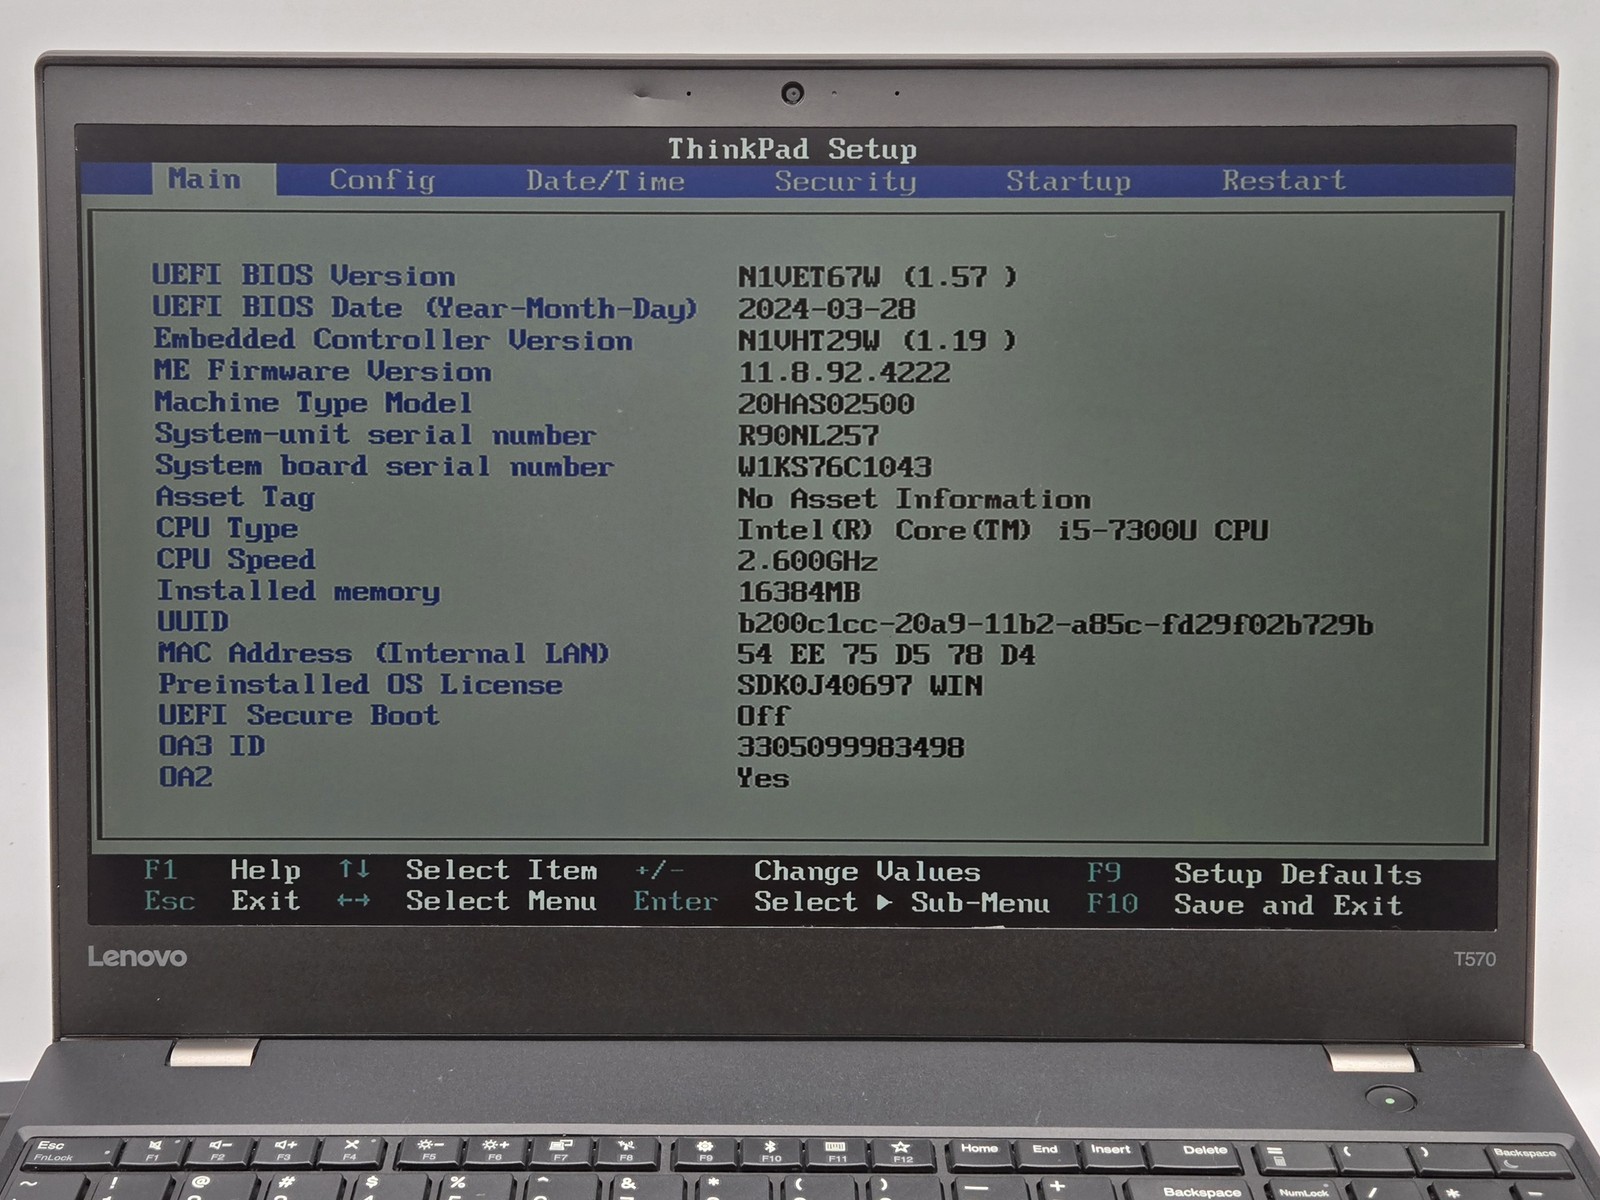This screenshot has height=1200, width=1600.
Task: Click the Select Item hint
Action: tap(502, 871)
